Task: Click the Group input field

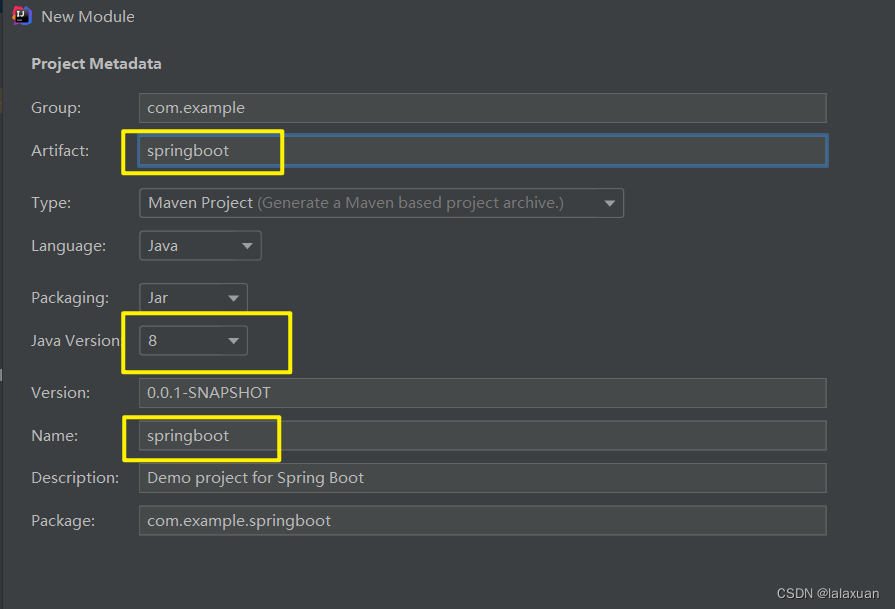Action: 482,108
